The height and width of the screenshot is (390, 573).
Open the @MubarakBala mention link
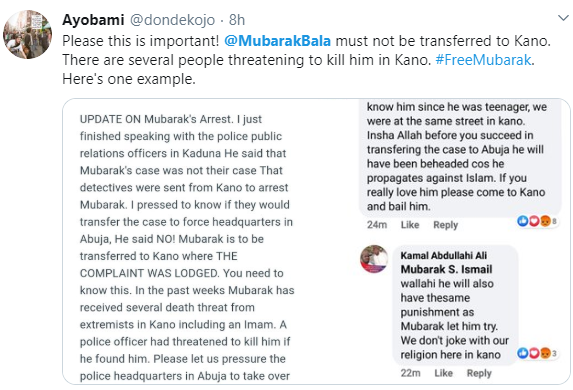point(277,41)
